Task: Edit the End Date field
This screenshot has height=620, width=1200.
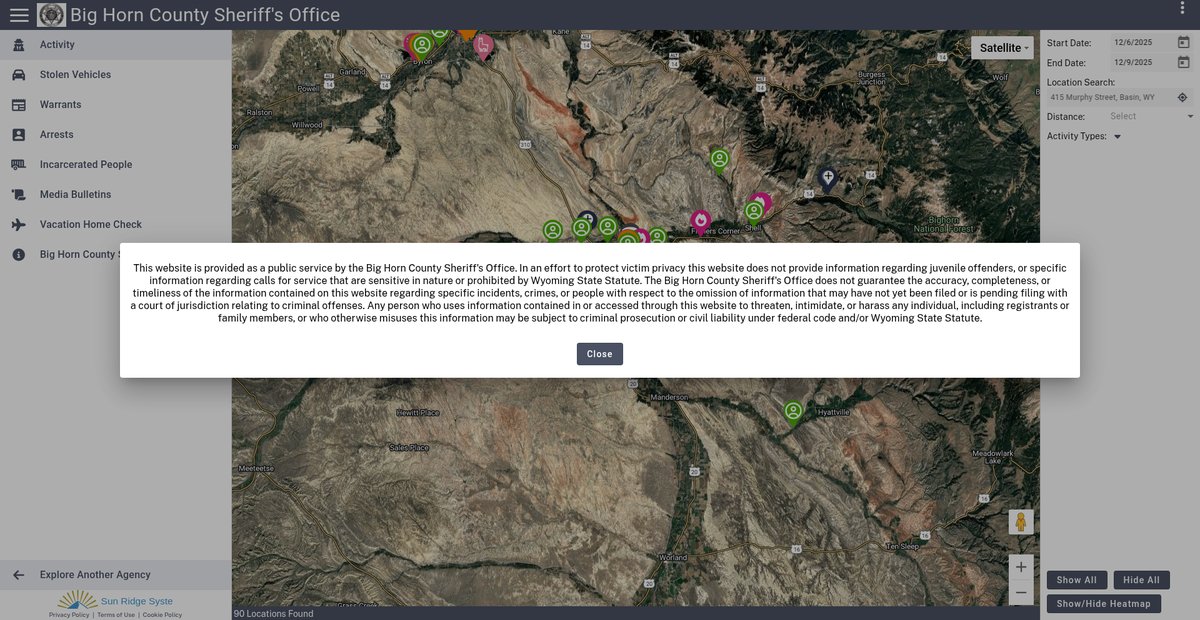Action: click(x=1141, y=63)
